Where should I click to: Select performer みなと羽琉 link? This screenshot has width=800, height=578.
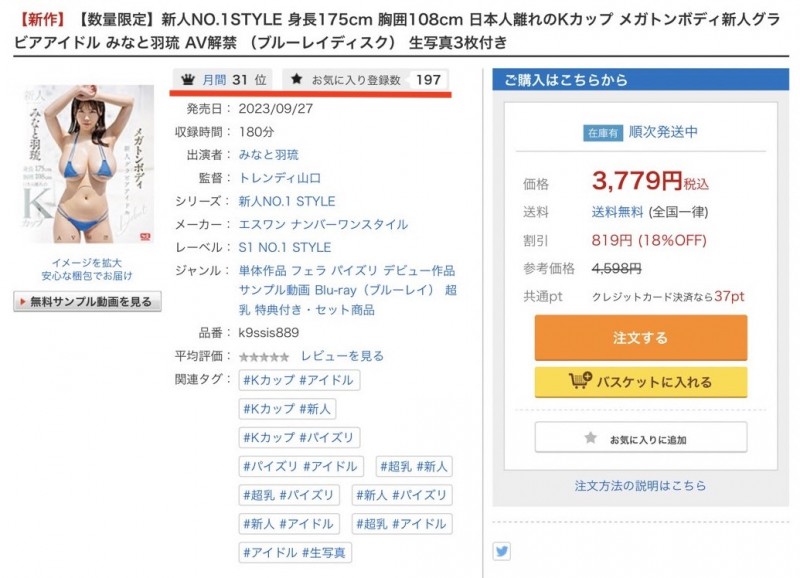(x=269, y=154)
